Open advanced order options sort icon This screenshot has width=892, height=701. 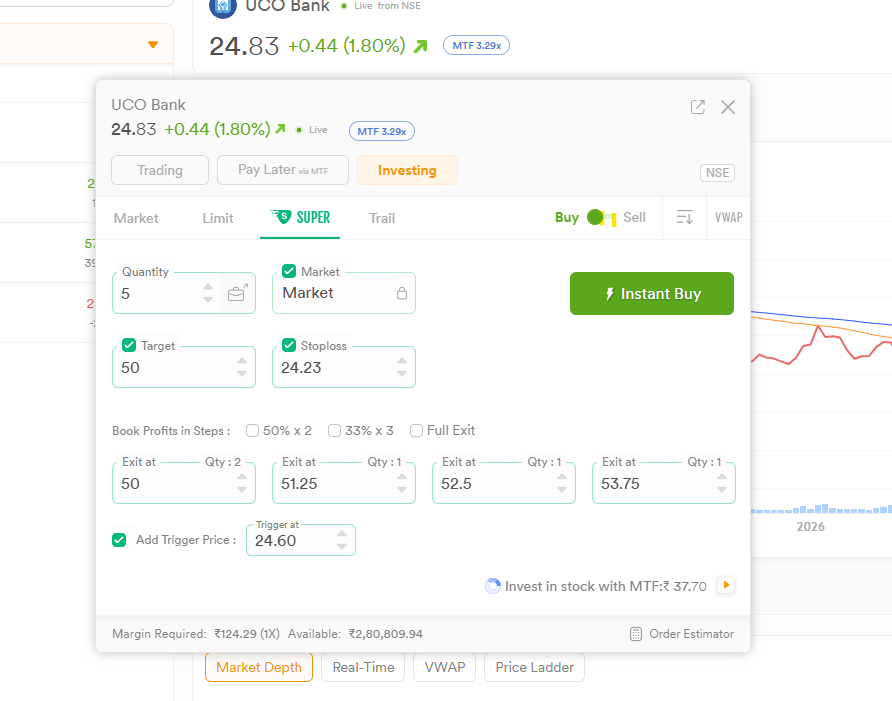point(684,217)
